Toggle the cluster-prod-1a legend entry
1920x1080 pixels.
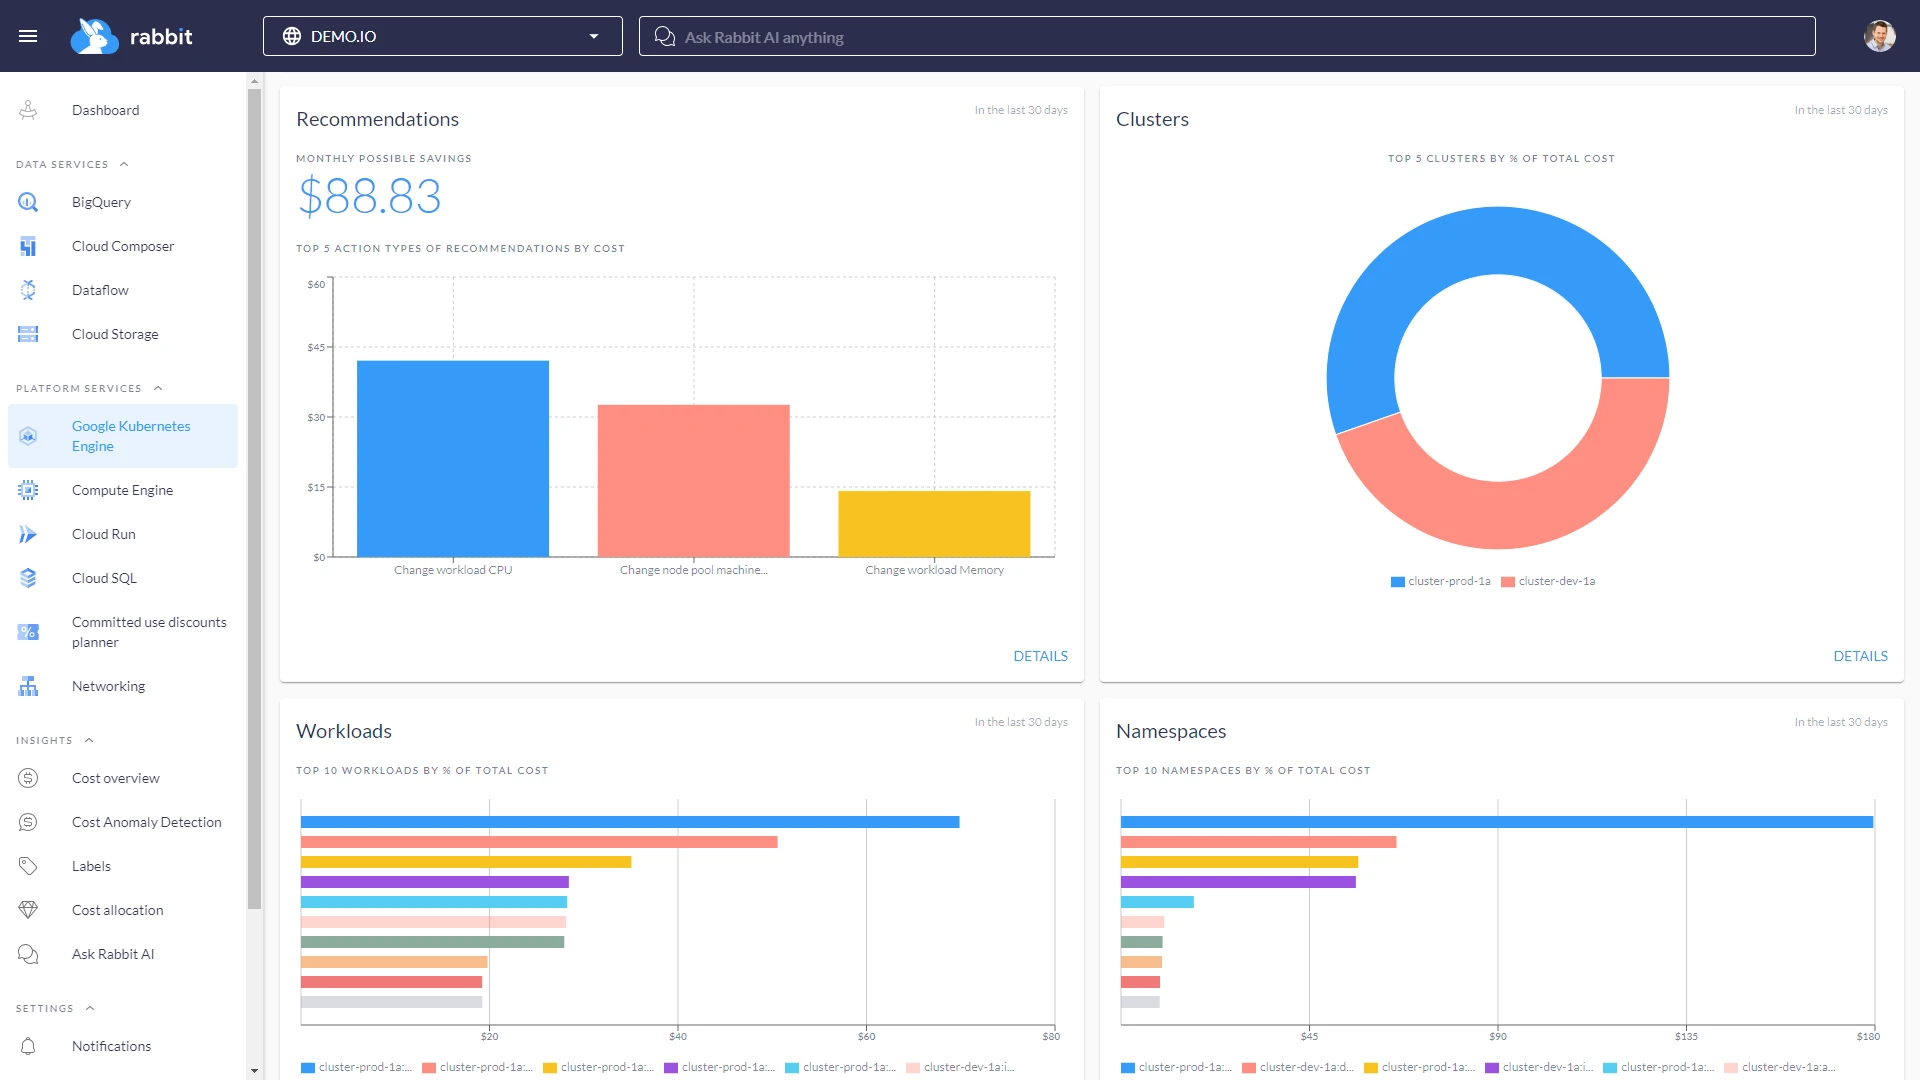[x=1440, y=581]
